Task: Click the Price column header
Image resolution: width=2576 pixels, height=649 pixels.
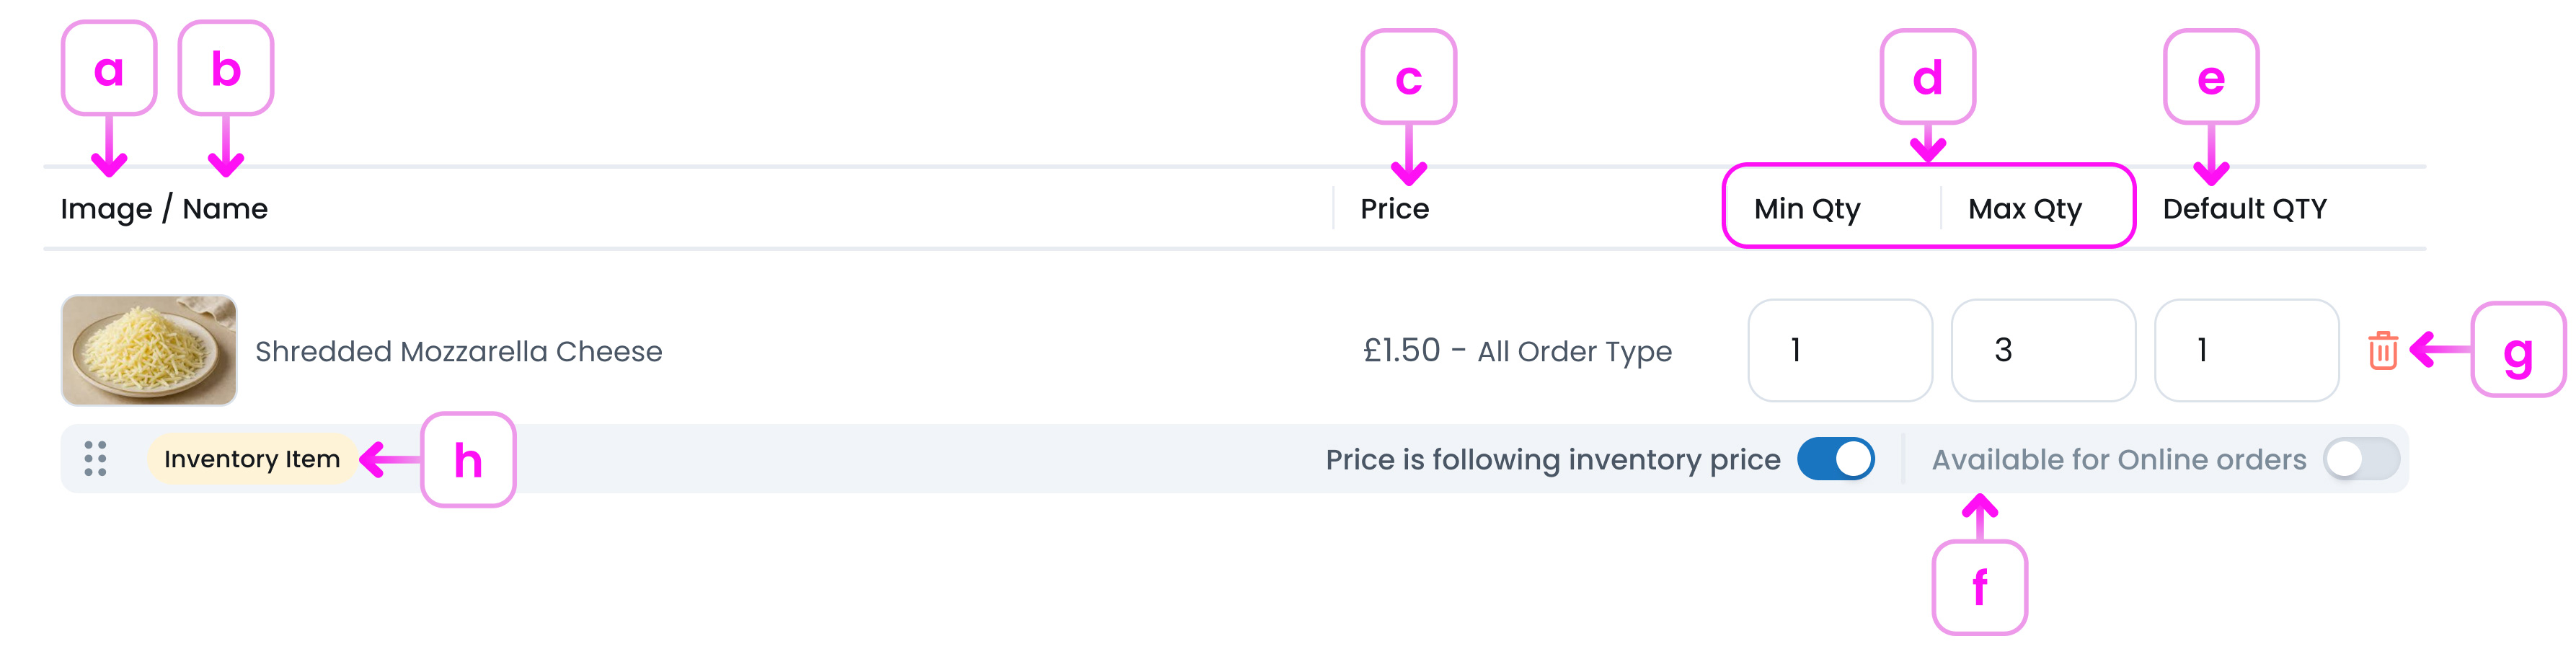Action: tap(1394, 209)
